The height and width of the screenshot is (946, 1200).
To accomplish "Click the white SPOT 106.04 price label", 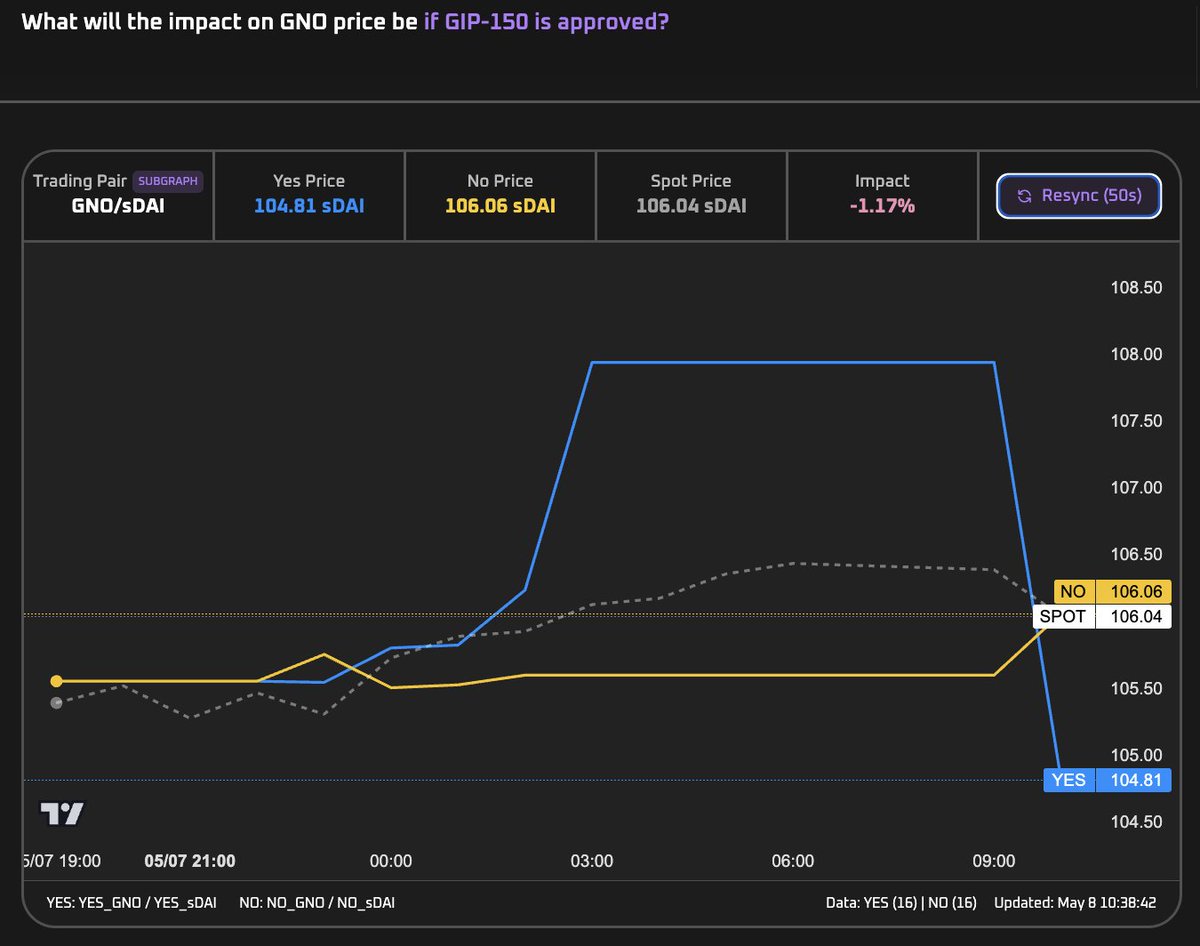I will pyautogui.click(x=1102, y=616).
